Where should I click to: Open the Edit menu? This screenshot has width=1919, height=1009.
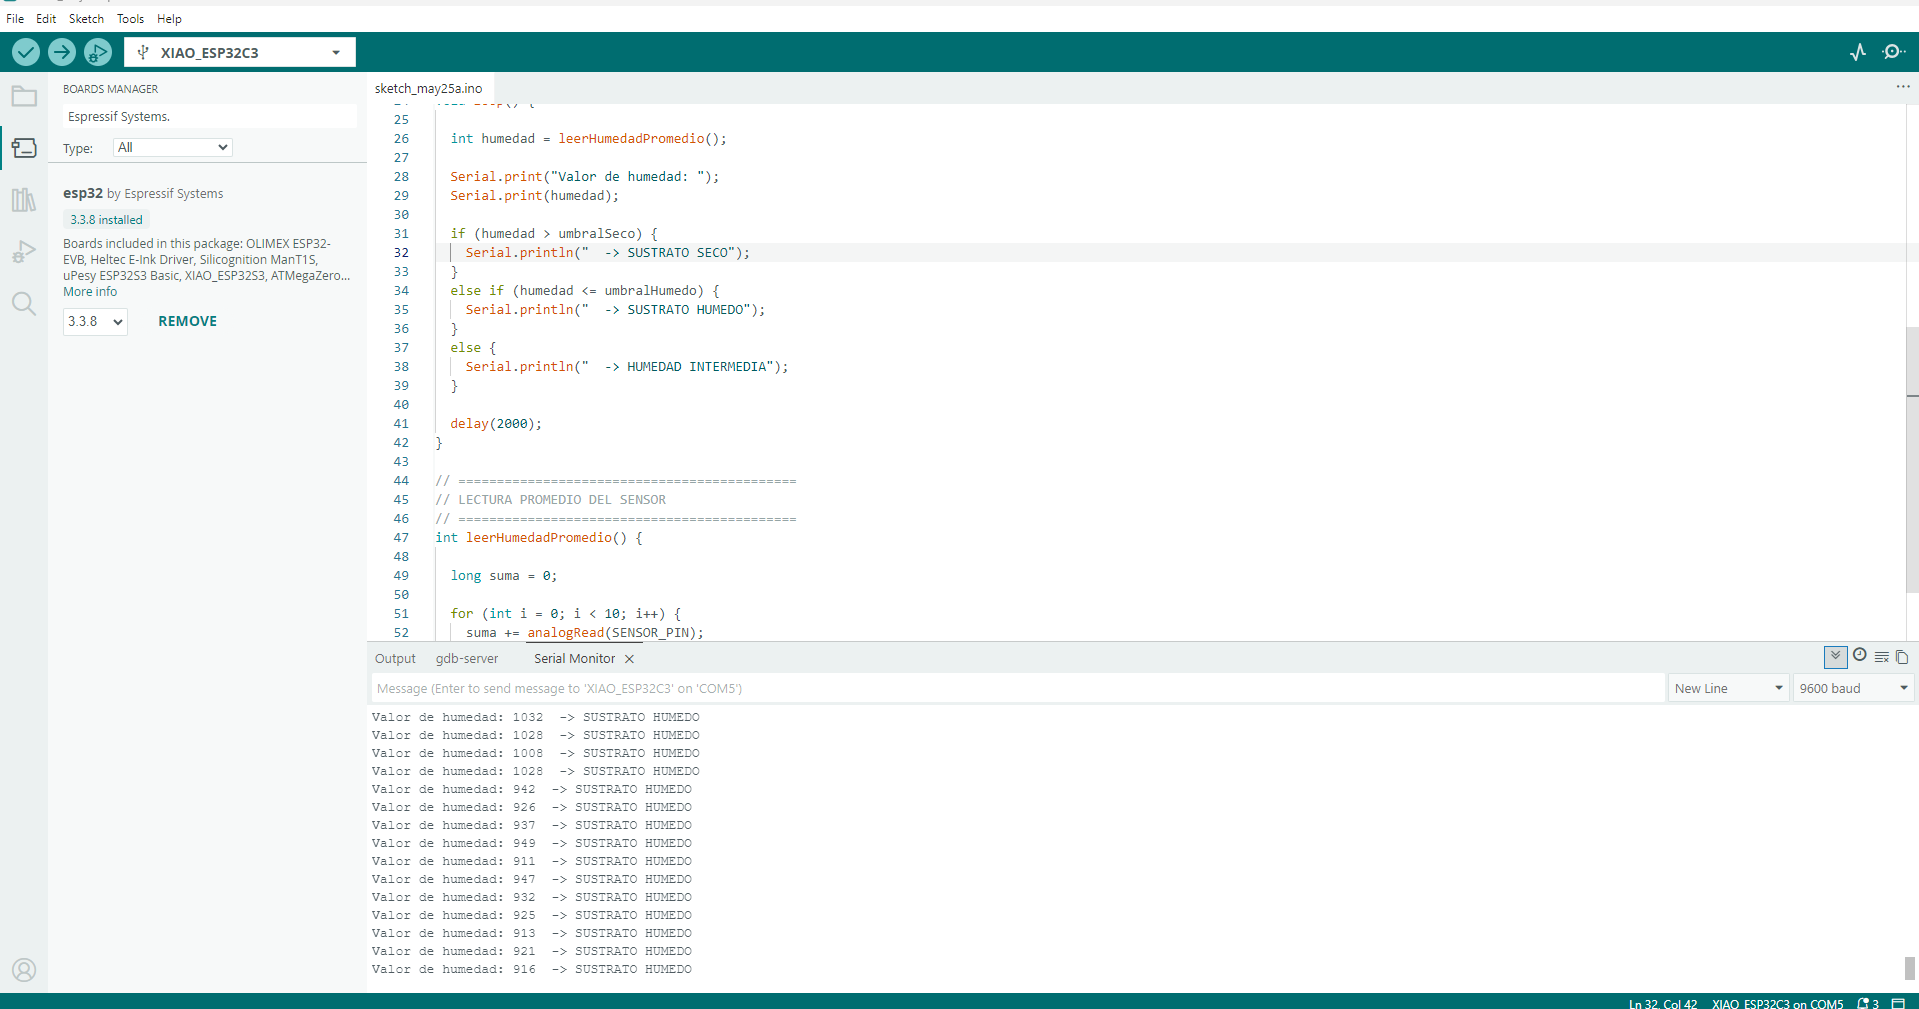pyautogui.click(x=46, y=19)
